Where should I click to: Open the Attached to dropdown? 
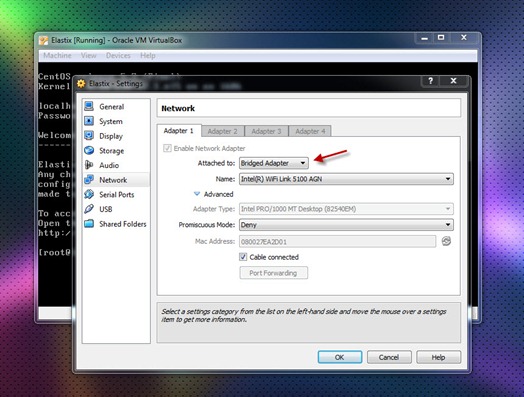(274, 163)
